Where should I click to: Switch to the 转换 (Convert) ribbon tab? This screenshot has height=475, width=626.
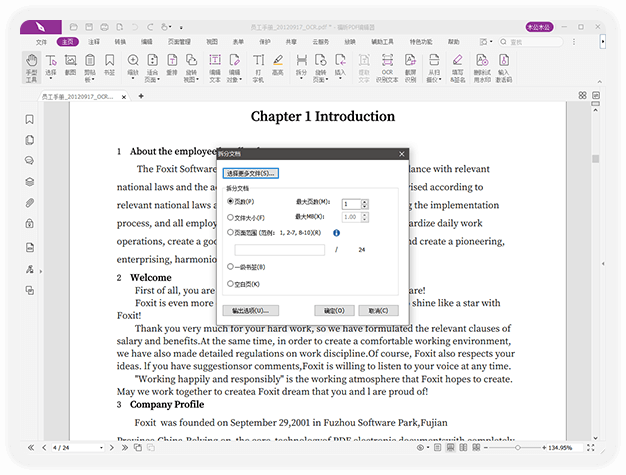pos(120,42)
